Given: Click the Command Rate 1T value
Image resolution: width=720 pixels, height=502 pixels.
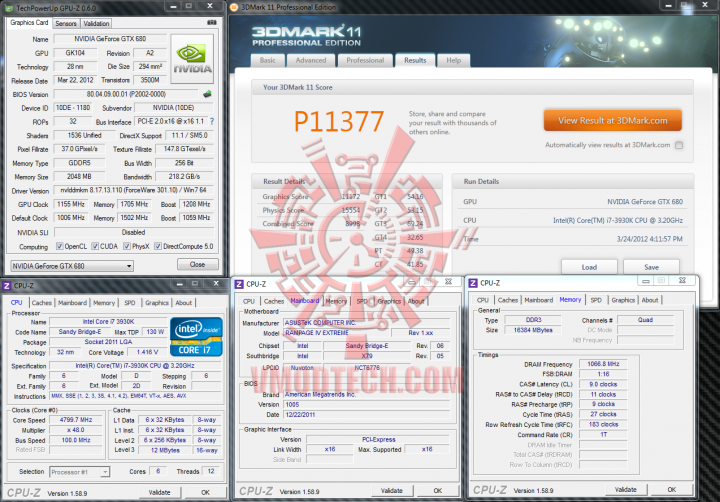Looking at the screenshot, I should point(603,434).
